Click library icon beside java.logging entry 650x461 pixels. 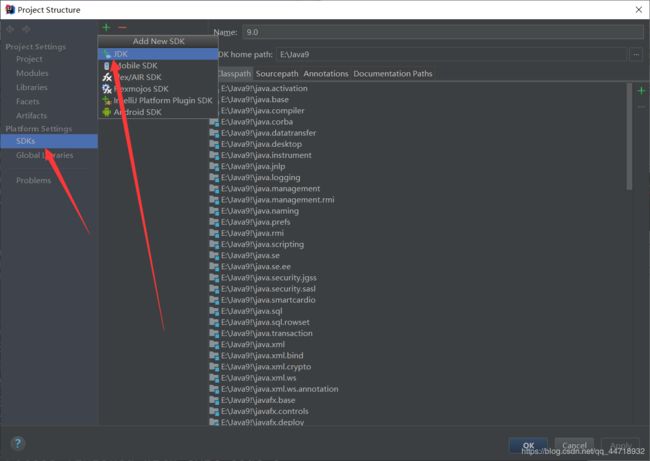click(x=214, y=177)
